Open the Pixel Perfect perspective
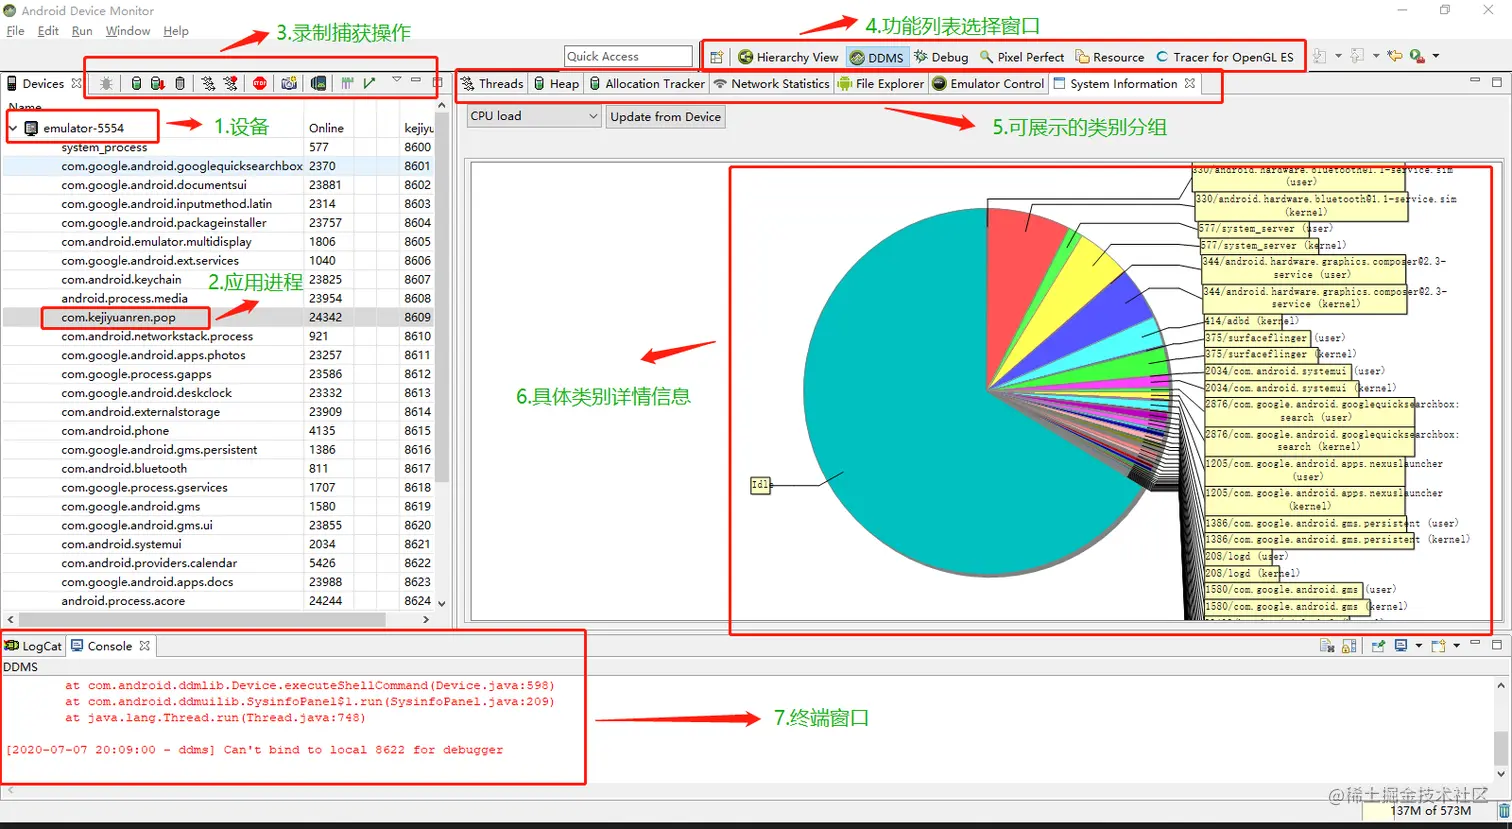The width and height of the screenshot is (1512, 829). pos(1021,57)
